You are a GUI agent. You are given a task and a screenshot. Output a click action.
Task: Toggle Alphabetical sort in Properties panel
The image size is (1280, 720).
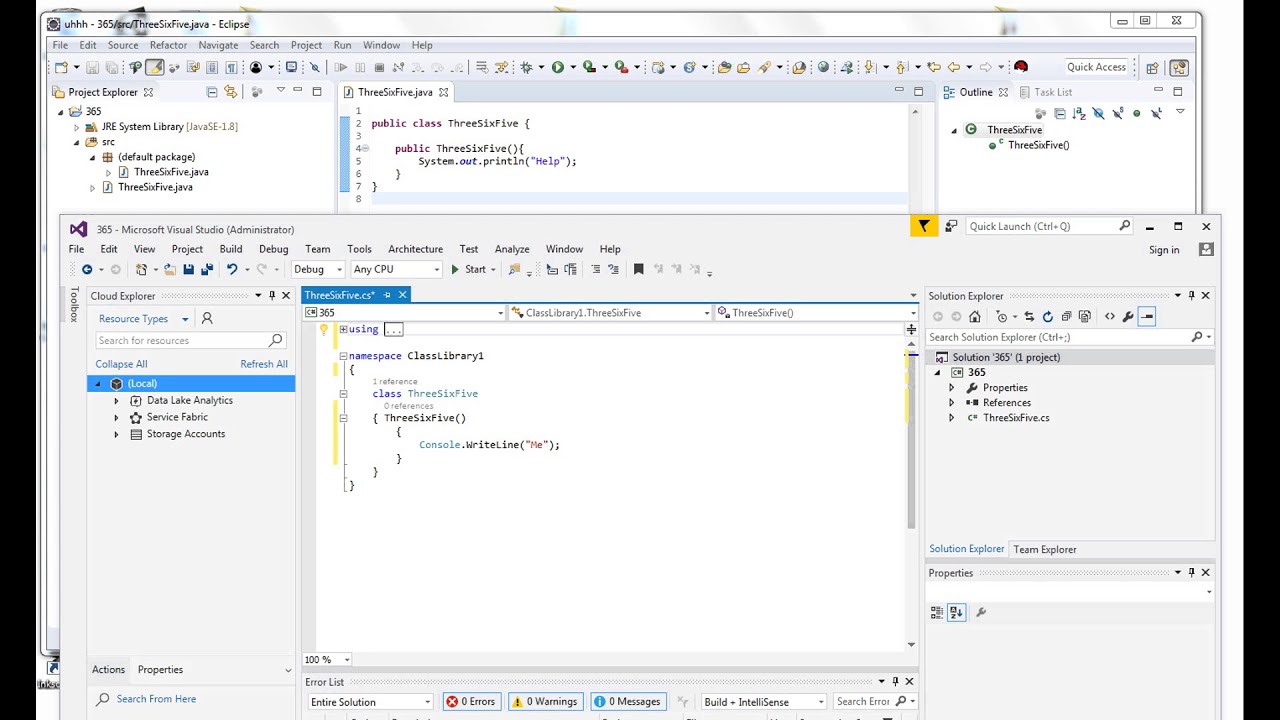click(x=956, y=612)
